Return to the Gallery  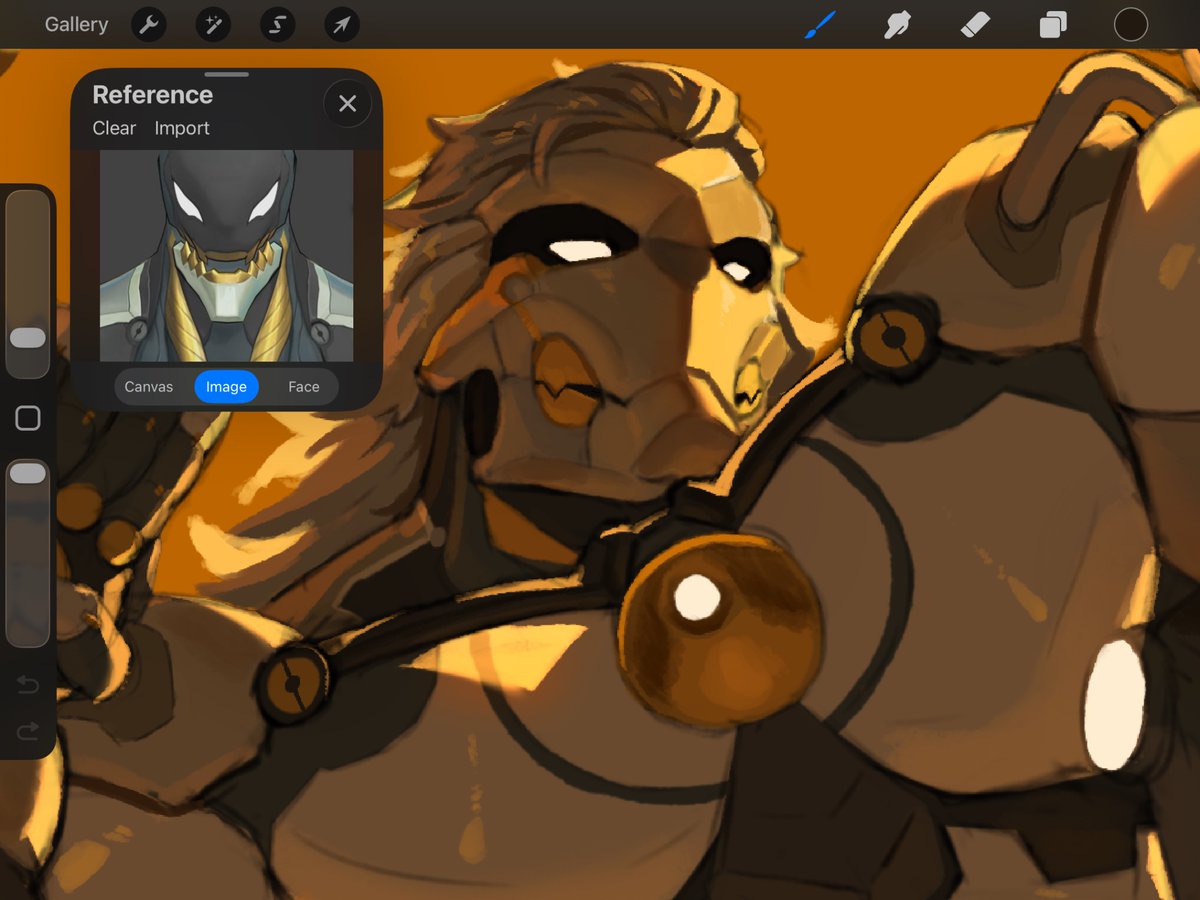point(76,25)
